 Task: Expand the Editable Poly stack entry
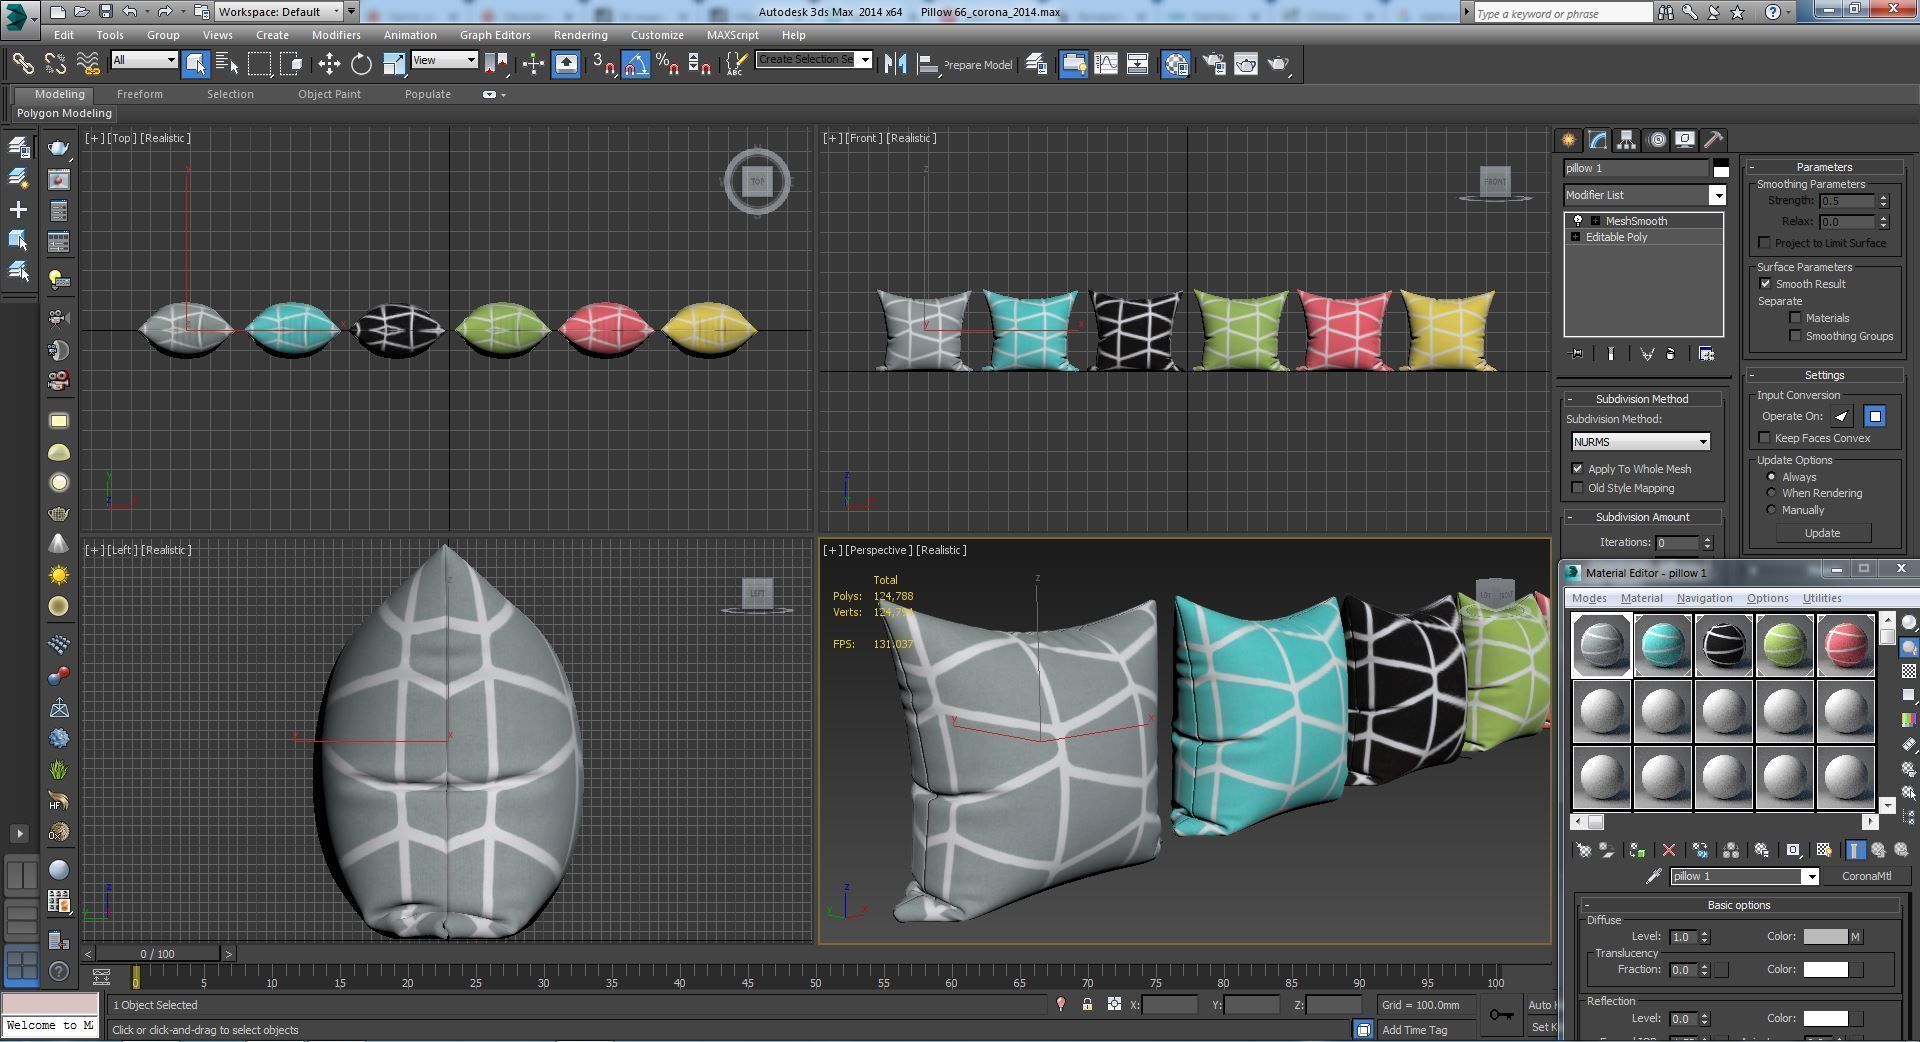pyautogui.click(x=1576, y=237)
